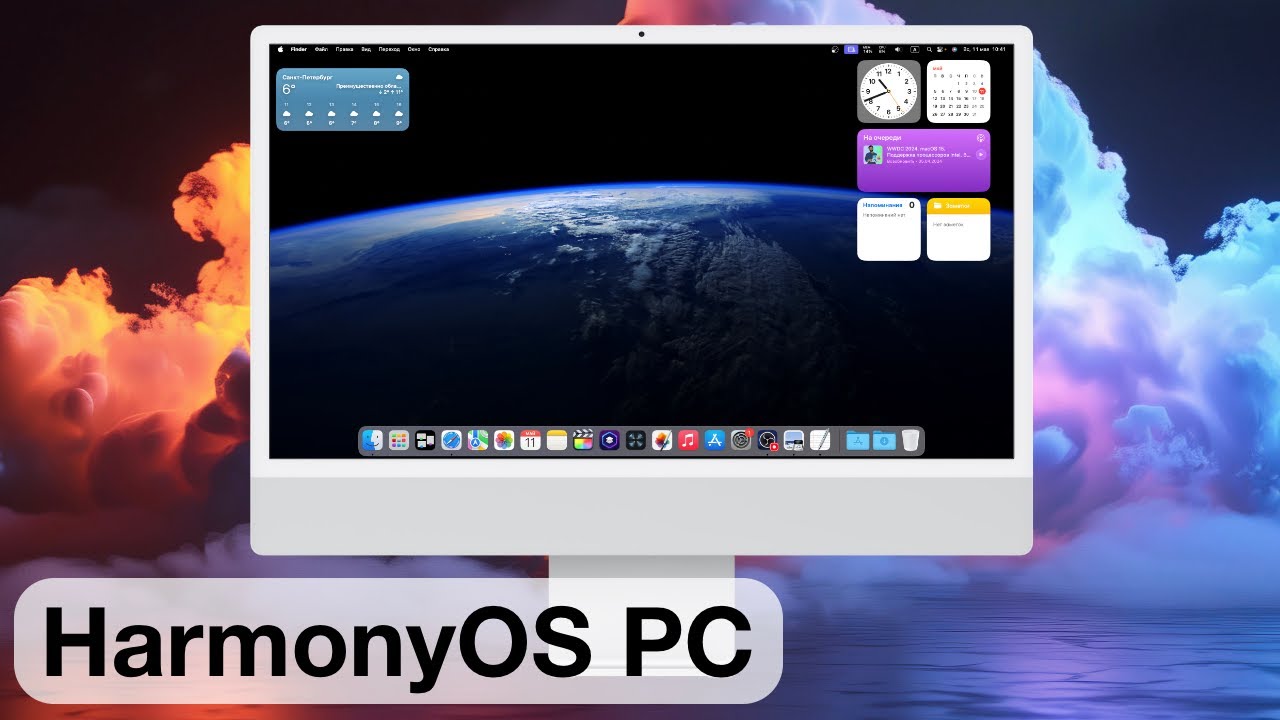1280x720 pixels.
Task: Open the Applications folder stack in dock
Action: (857, 440)
